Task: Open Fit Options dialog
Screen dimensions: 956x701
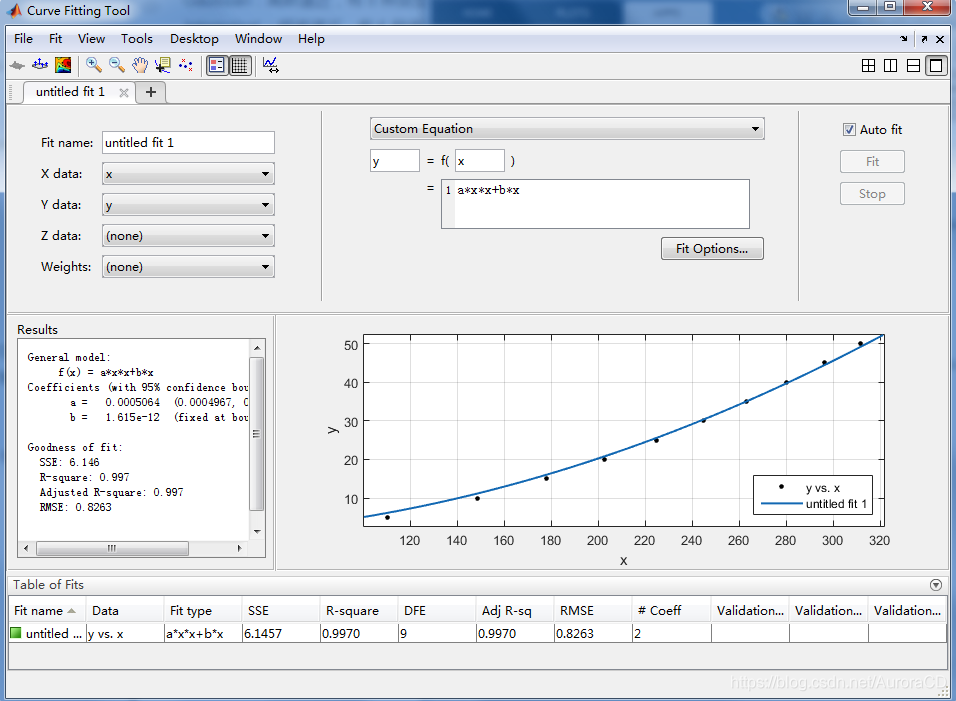Action: pos(712,249)
